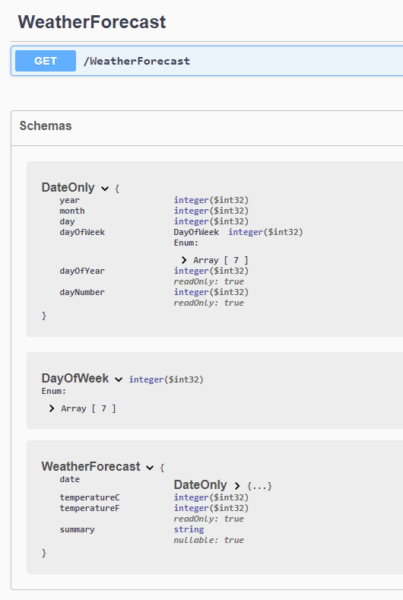Click the DayOfWeek schema title
Image resolution: width=403 pixels, height=600 pixels.
tap(75, 378)
